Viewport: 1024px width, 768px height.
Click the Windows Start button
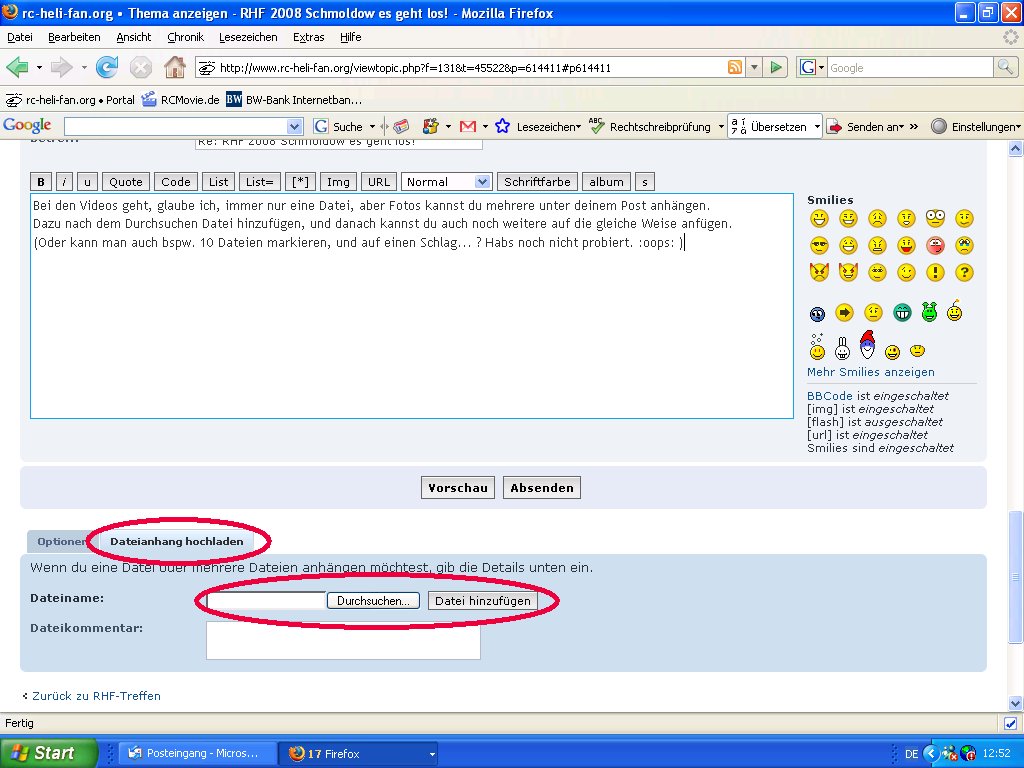pos(48,753)
